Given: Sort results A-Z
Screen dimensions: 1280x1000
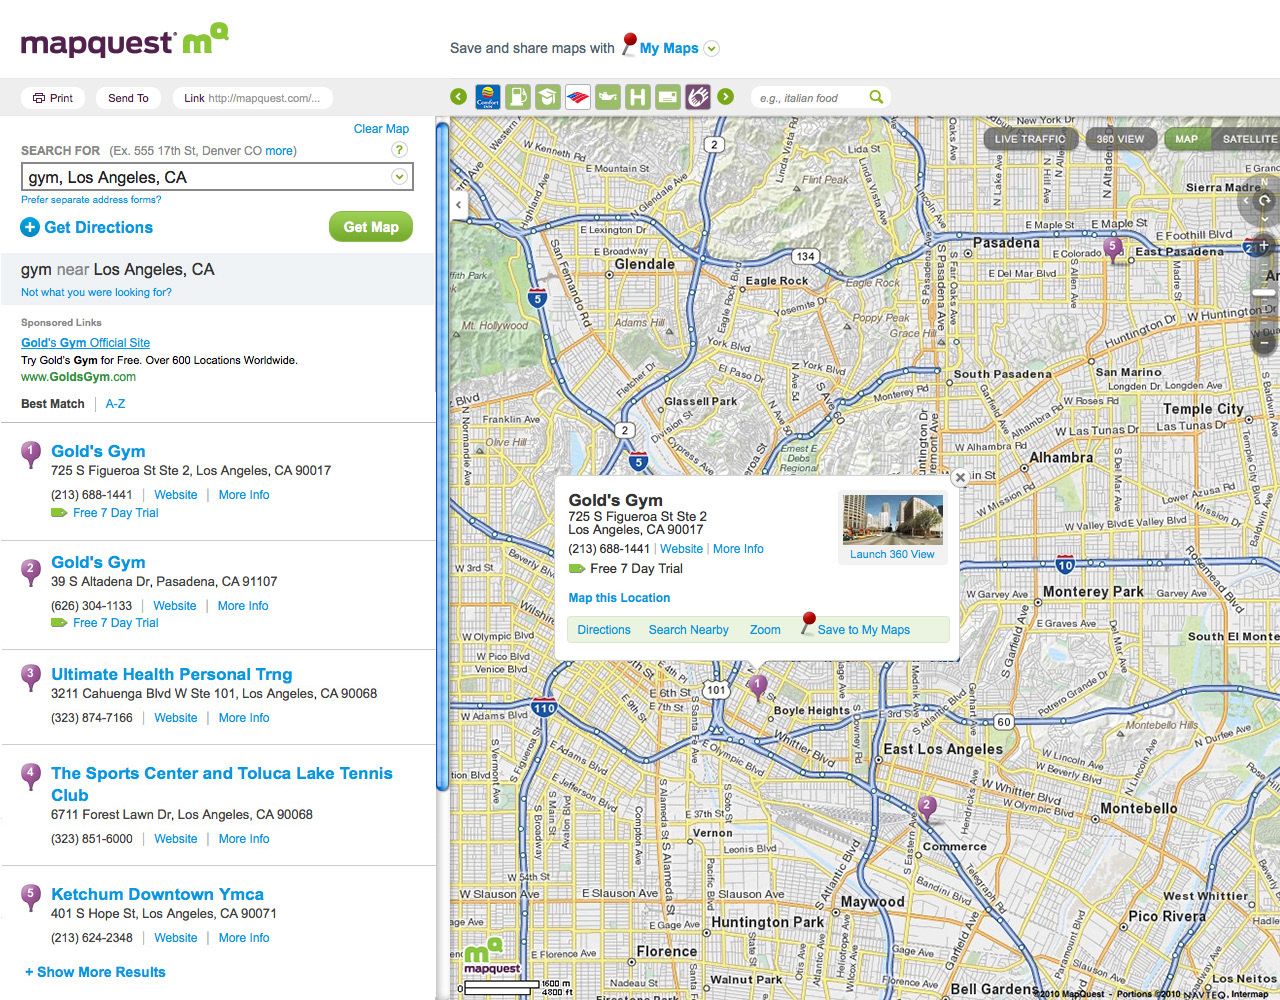Looking at the screenshot, I should (x=116, y=404).
